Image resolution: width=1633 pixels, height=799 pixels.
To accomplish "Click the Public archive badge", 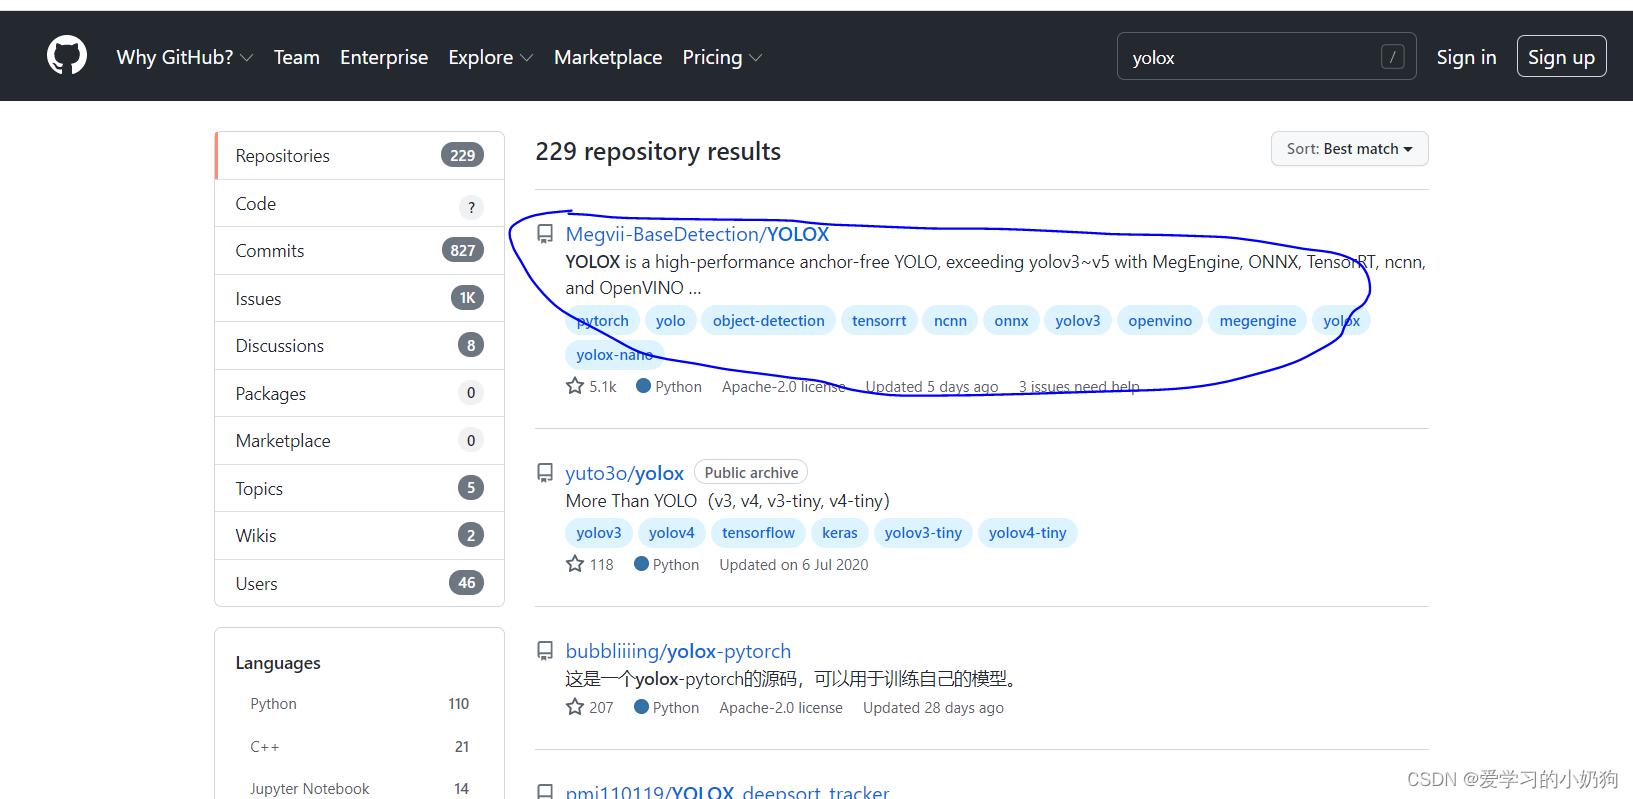I will pyautogui.click(x=751, y=473).
